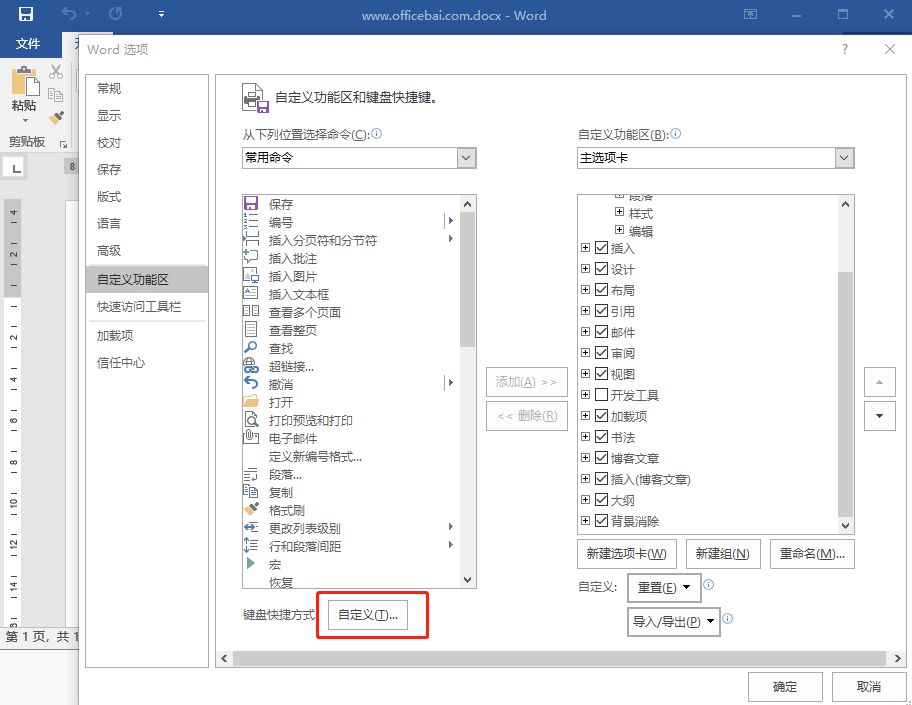Click move down arrow button
Image resolution: width=912 pixels, height=705 pixels.
coord(879,416)
